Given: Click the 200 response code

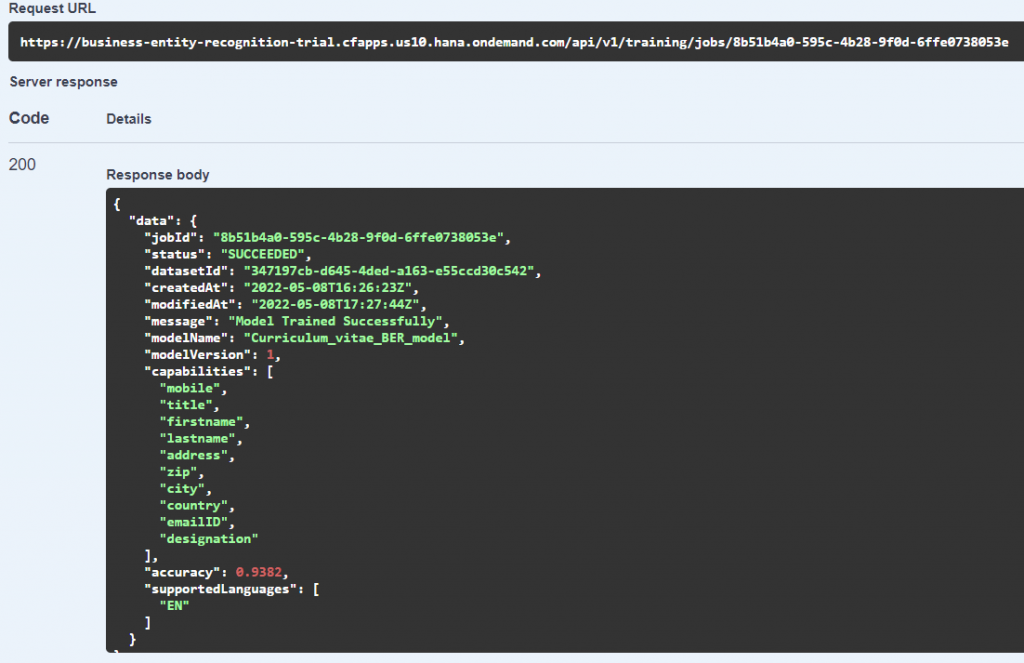Looking at the screenshot, I should tap(22, 165).
